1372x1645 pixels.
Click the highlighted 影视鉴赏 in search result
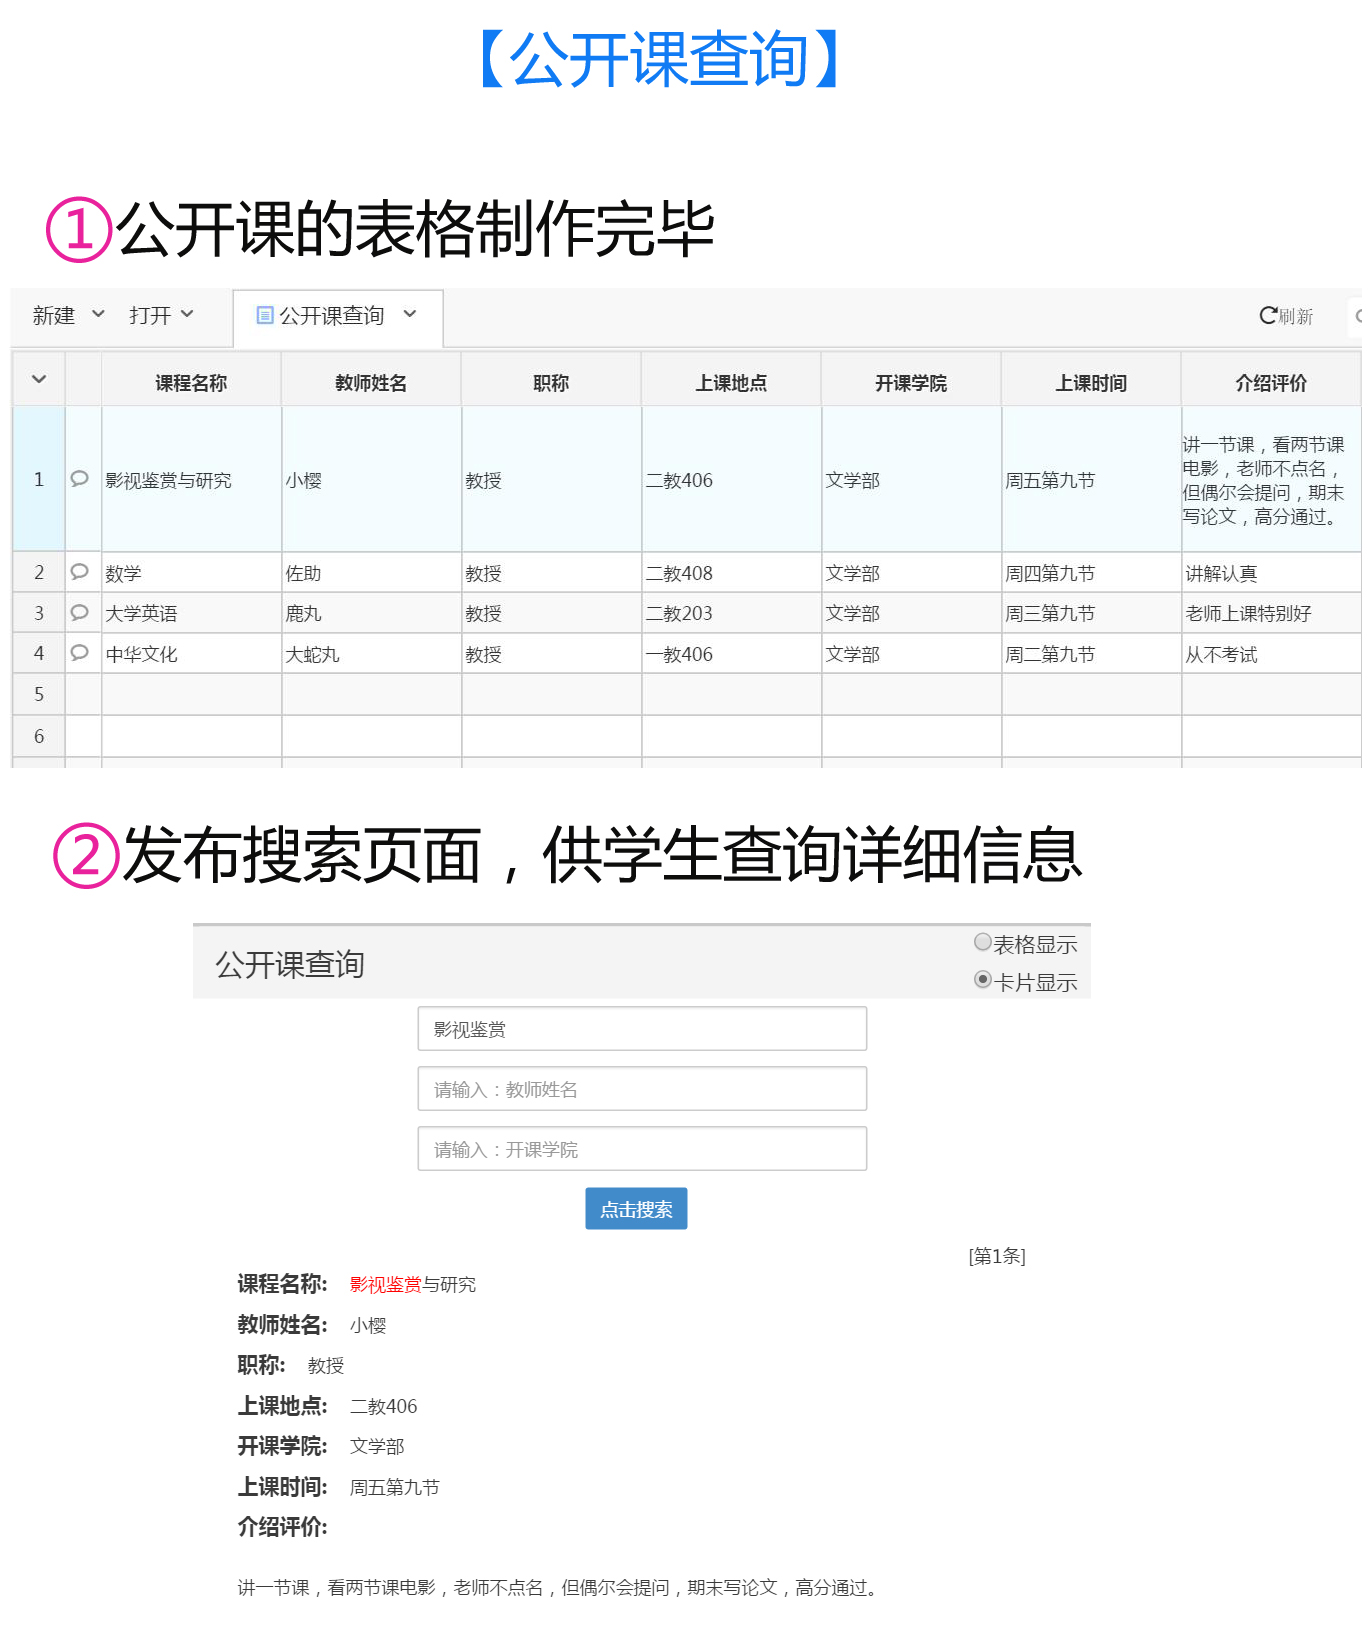pyautogui.click(x=386, y=1284)
